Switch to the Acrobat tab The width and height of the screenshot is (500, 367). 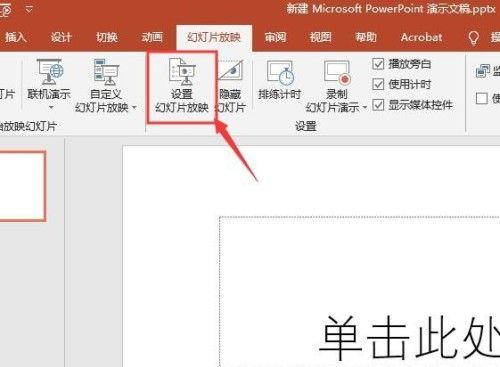(422, 37)
